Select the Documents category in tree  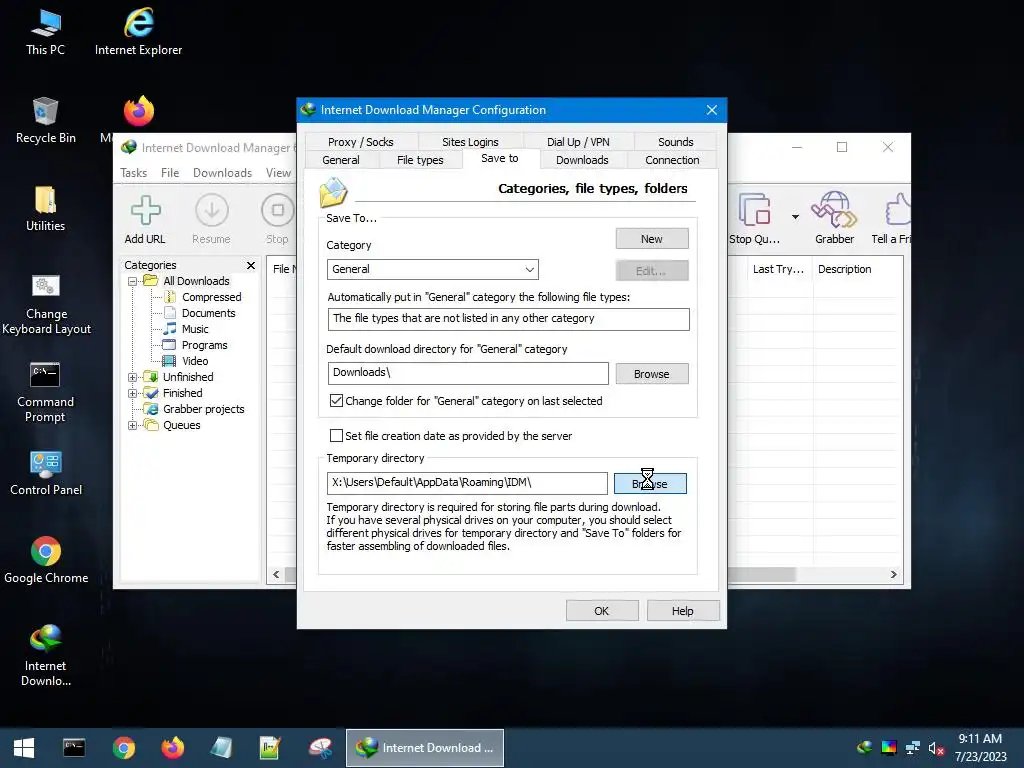pyautogui.click(x=208, y=313)
